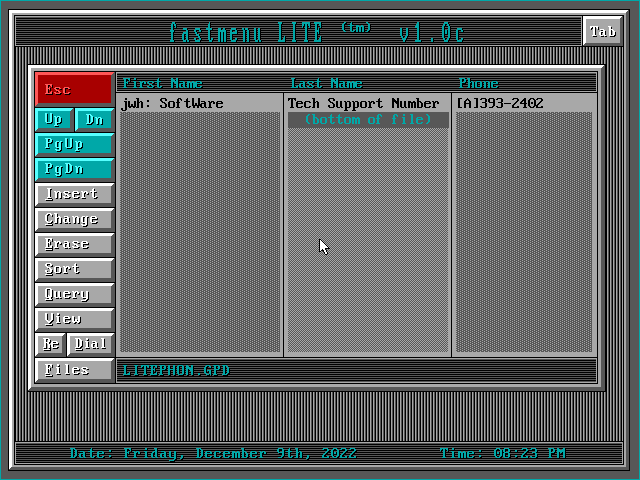This screenshot has width=640, height=480.
Task: Click the Tab button at top right
Action: click(x=603, y=31)
